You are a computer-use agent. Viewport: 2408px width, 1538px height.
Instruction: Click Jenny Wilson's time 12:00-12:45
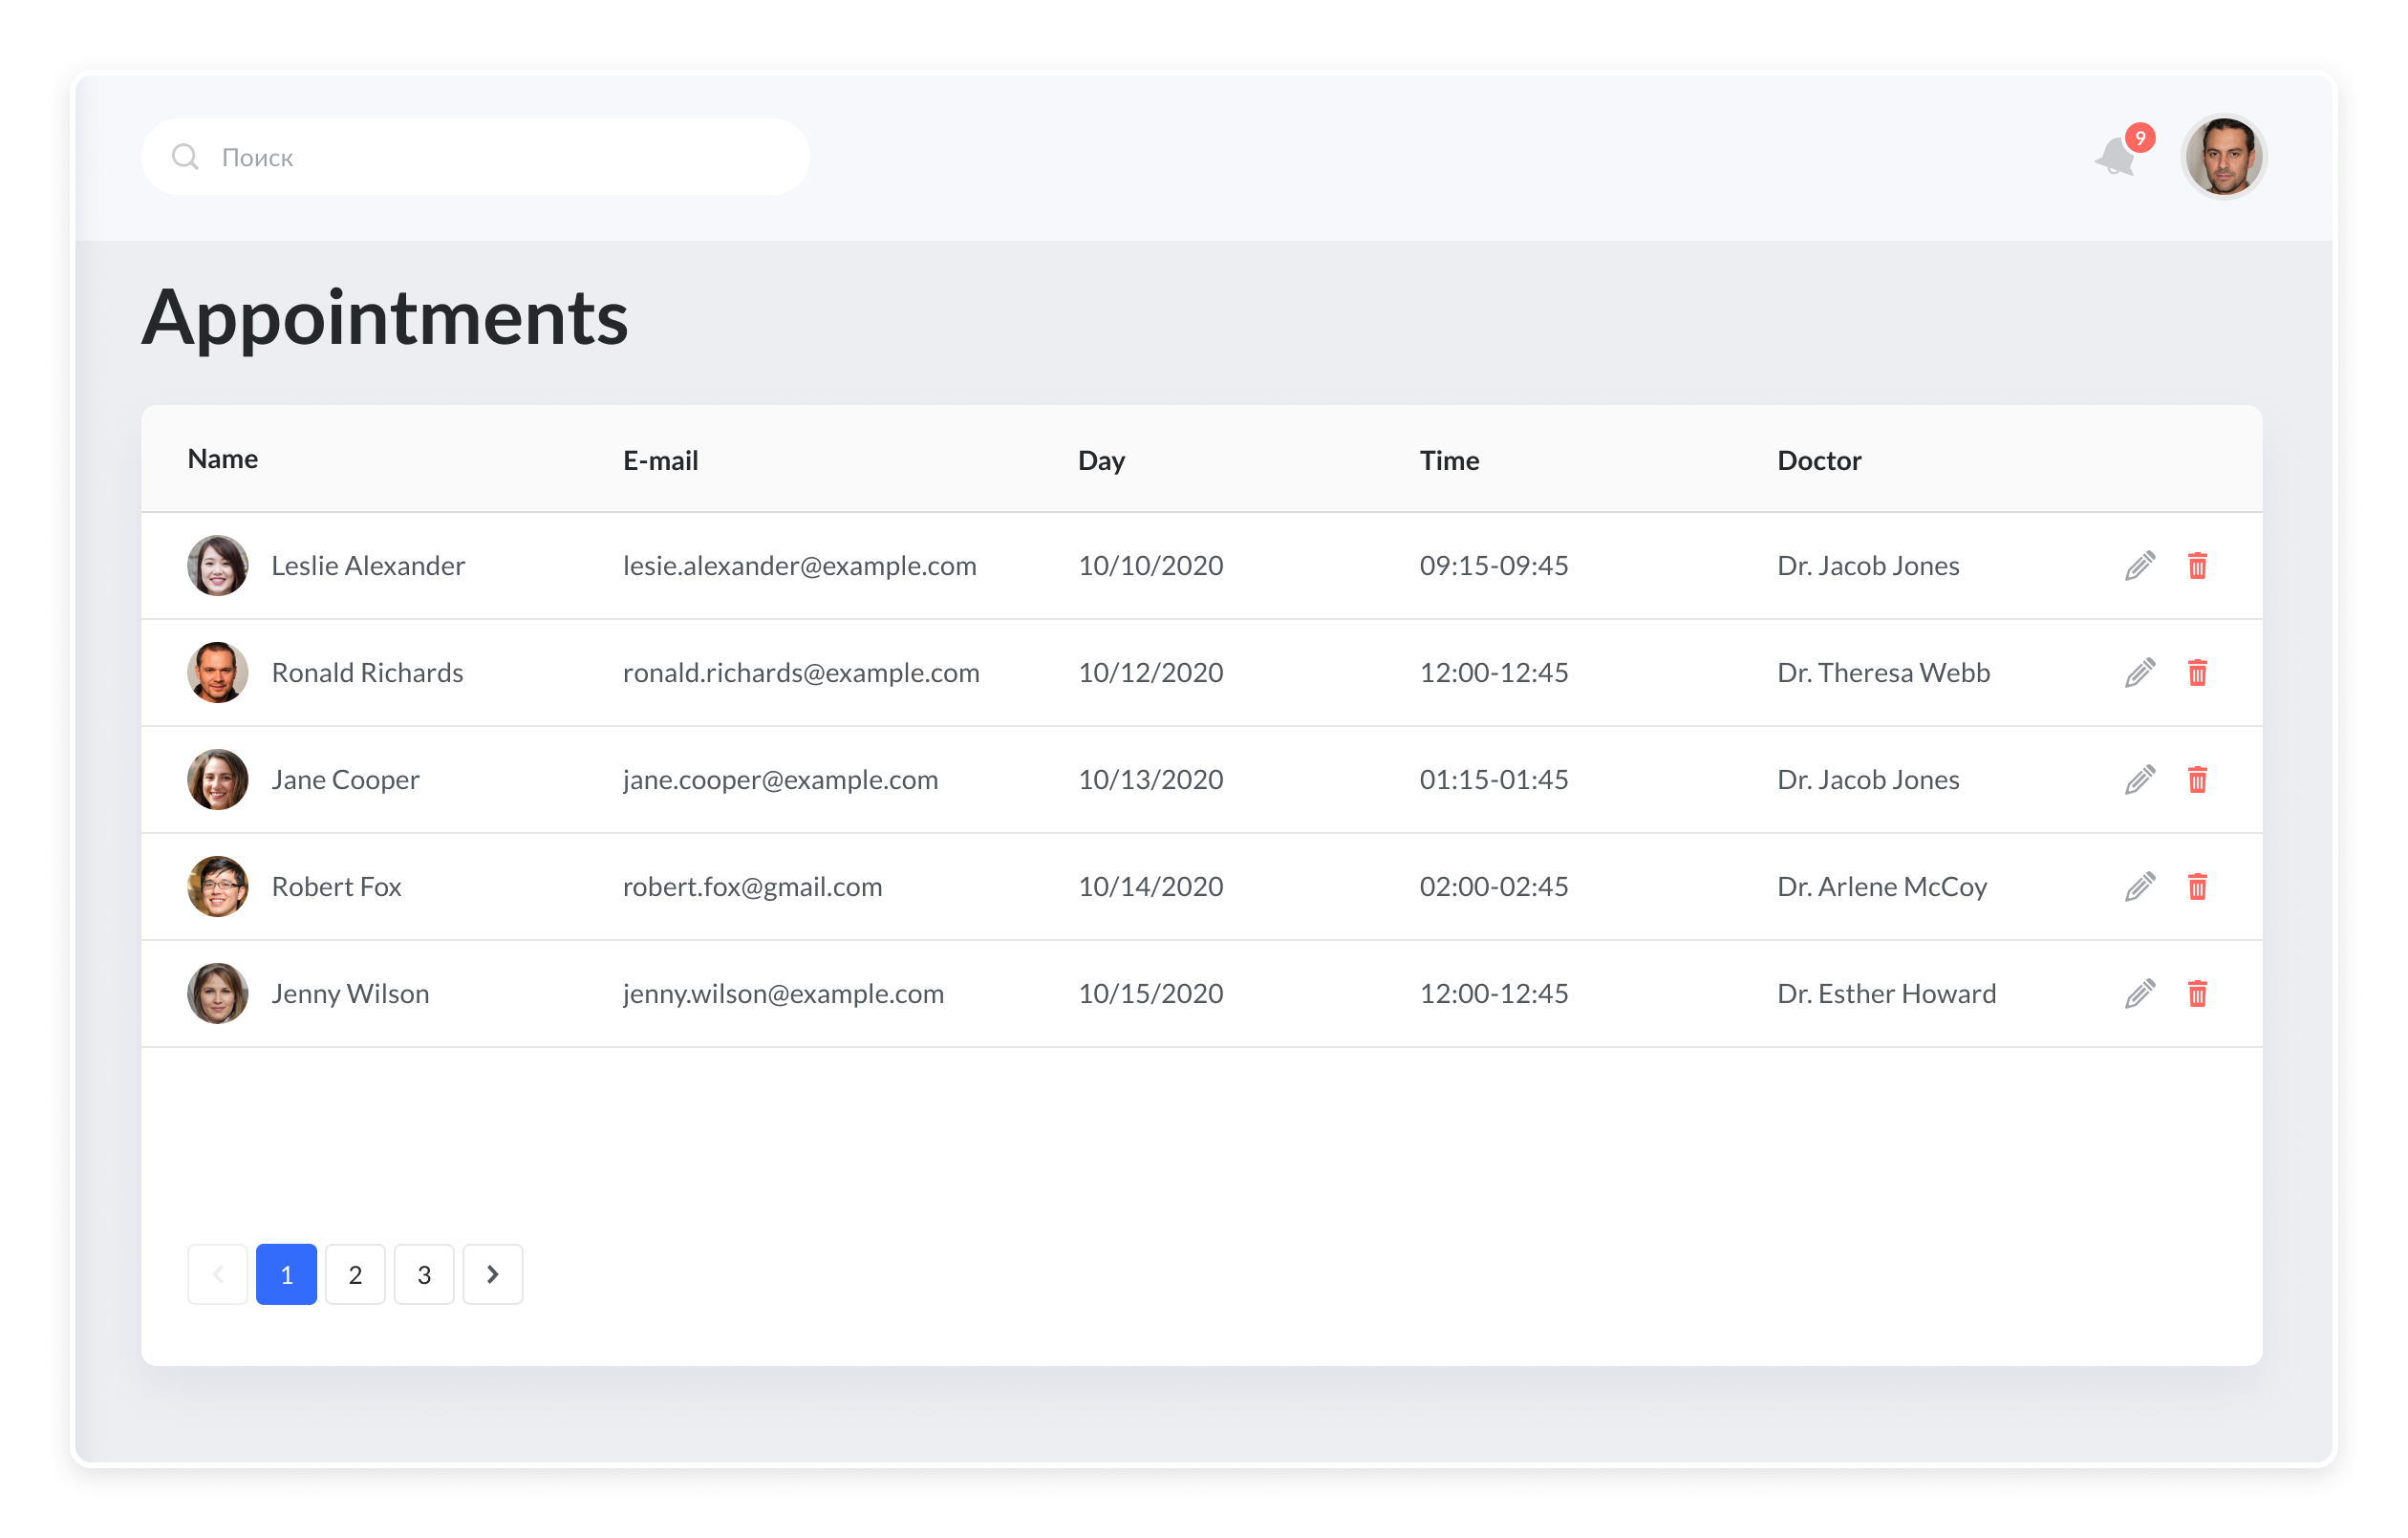coord(1494,994)
